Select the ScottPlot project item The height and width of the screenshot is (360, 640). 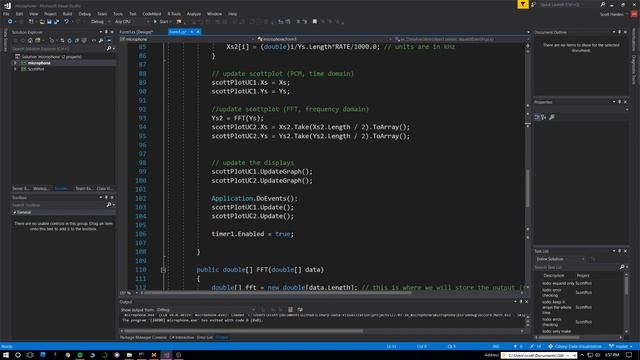coord(36,69)
